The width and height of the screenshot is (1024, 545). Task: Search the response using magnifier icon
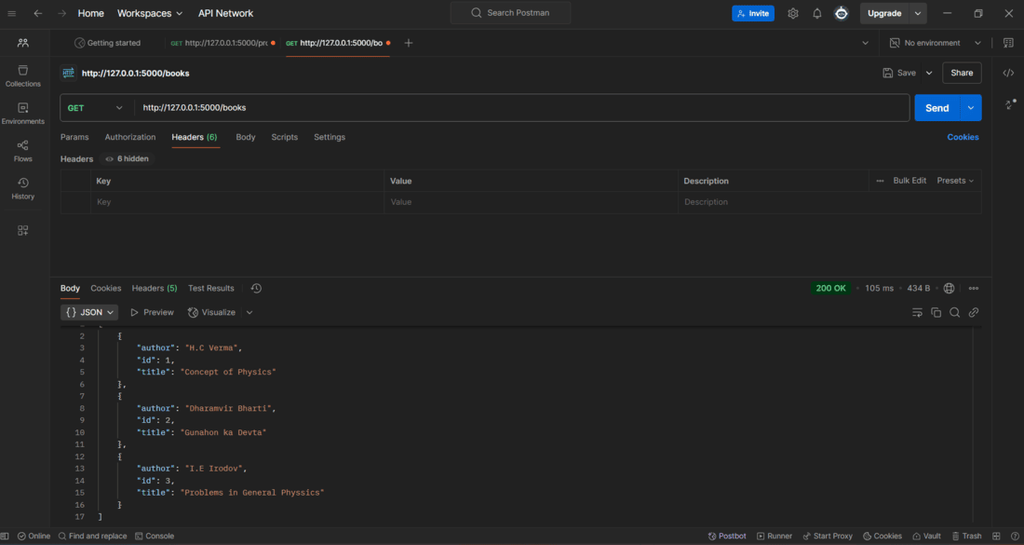tap(955, 313)
